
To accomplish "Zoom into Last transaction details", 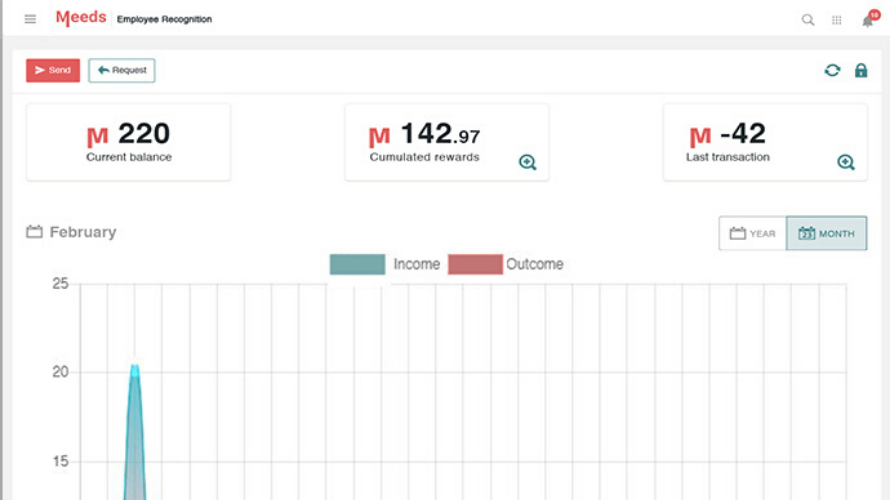I will 846,162.
